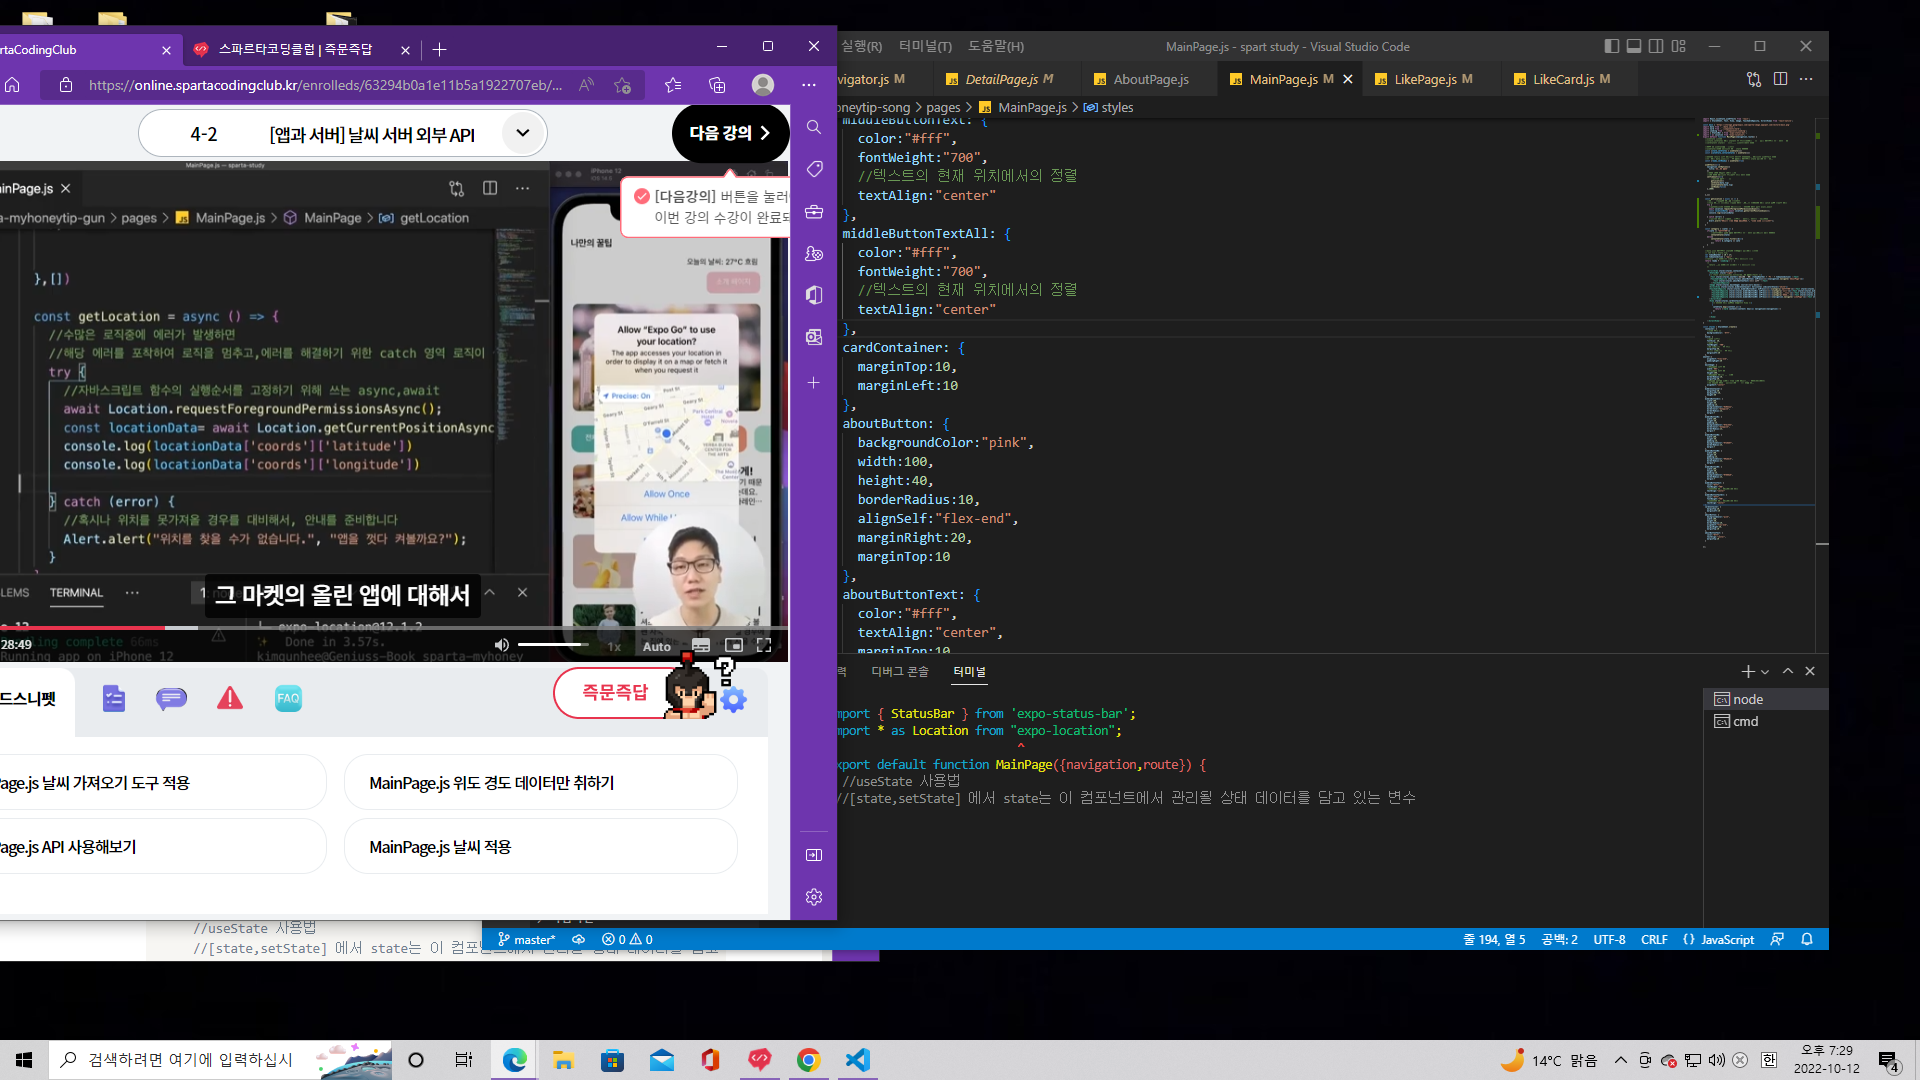Open Windows Start menu
The image size is (1920, 1080).
(x=24, y=1060)
